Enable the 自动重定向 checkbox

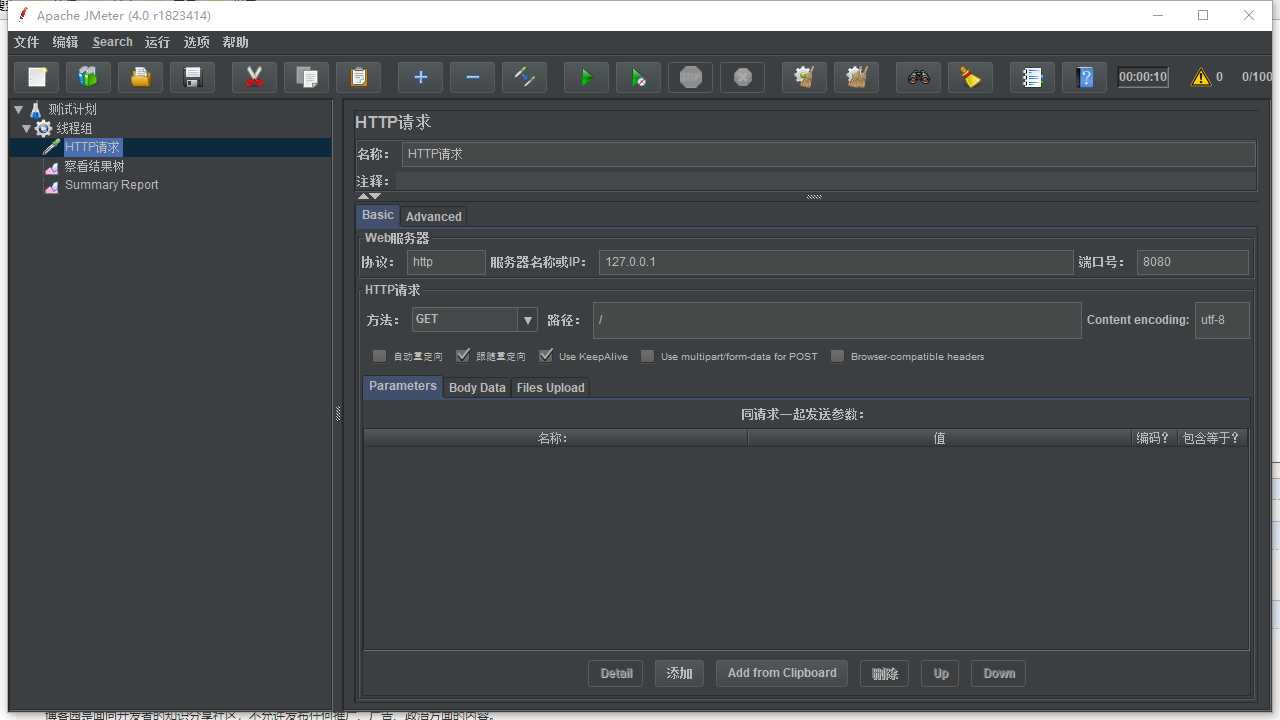379,356
